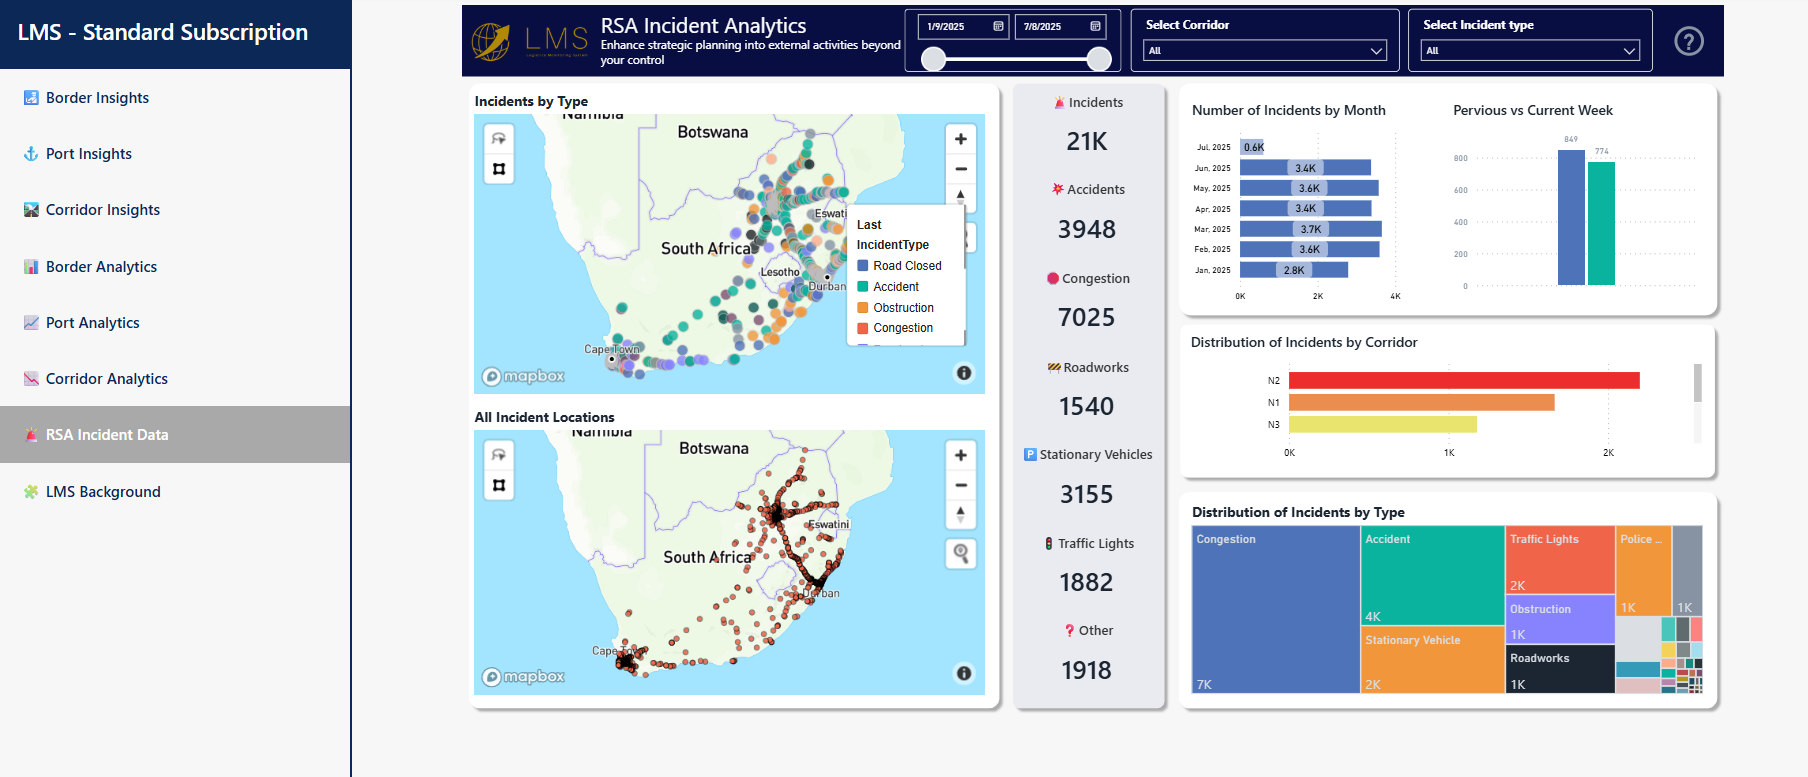Screen dimensions: 1808x777
Task: Expand the Select Incident type dropdown
Action: (x=1530, y=51)
